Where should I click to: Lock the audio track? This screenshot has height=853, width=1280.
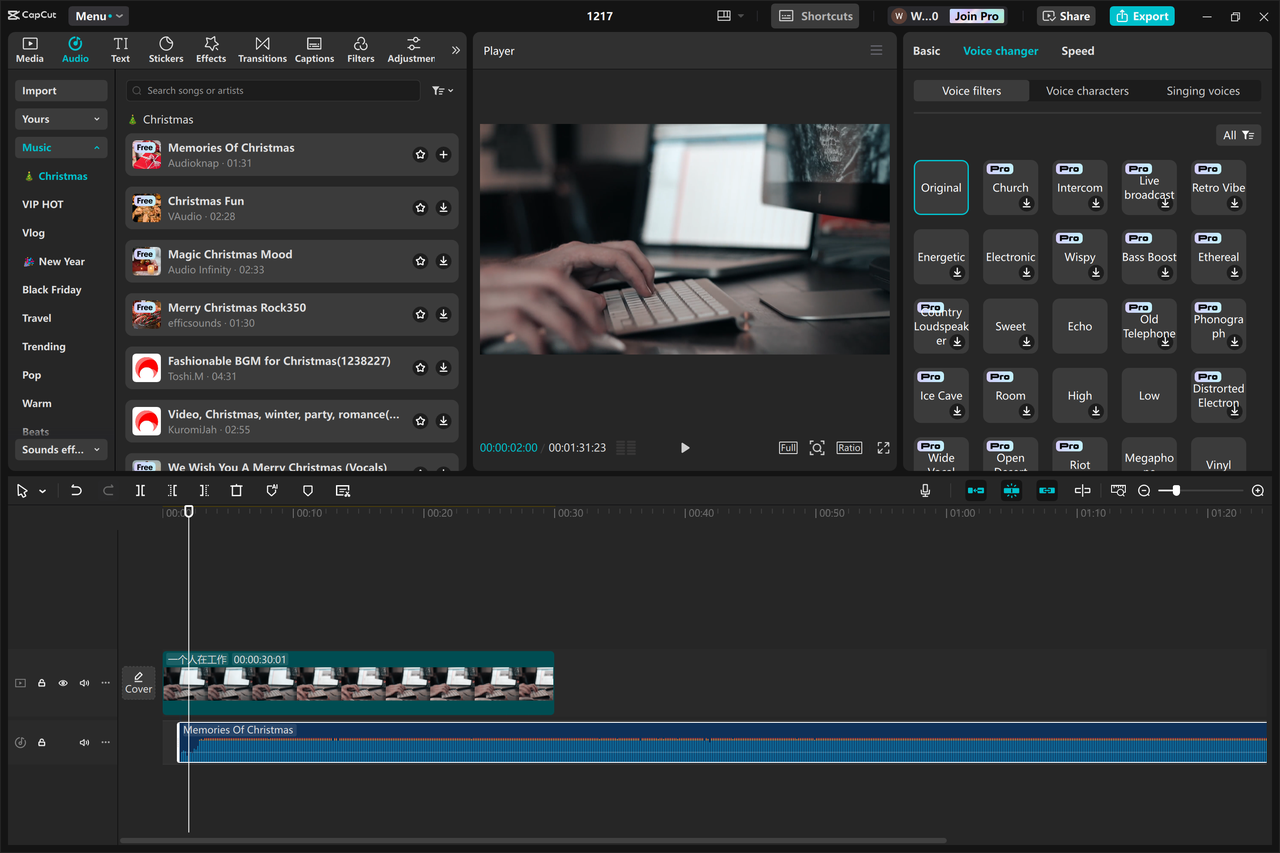click(41, 741)
